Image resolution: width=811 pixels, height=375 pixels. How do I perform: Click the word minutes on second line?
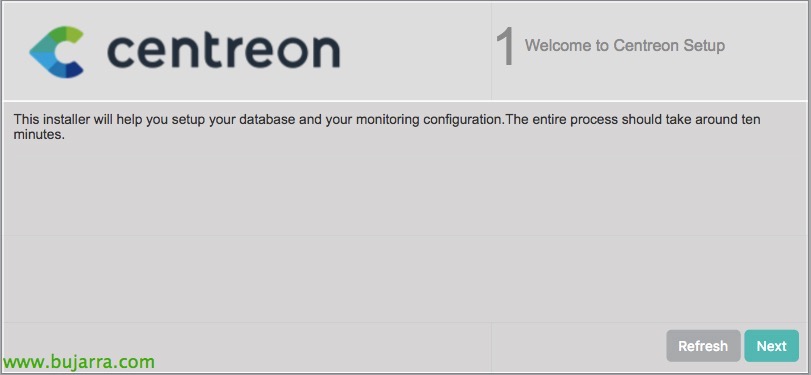39,136
